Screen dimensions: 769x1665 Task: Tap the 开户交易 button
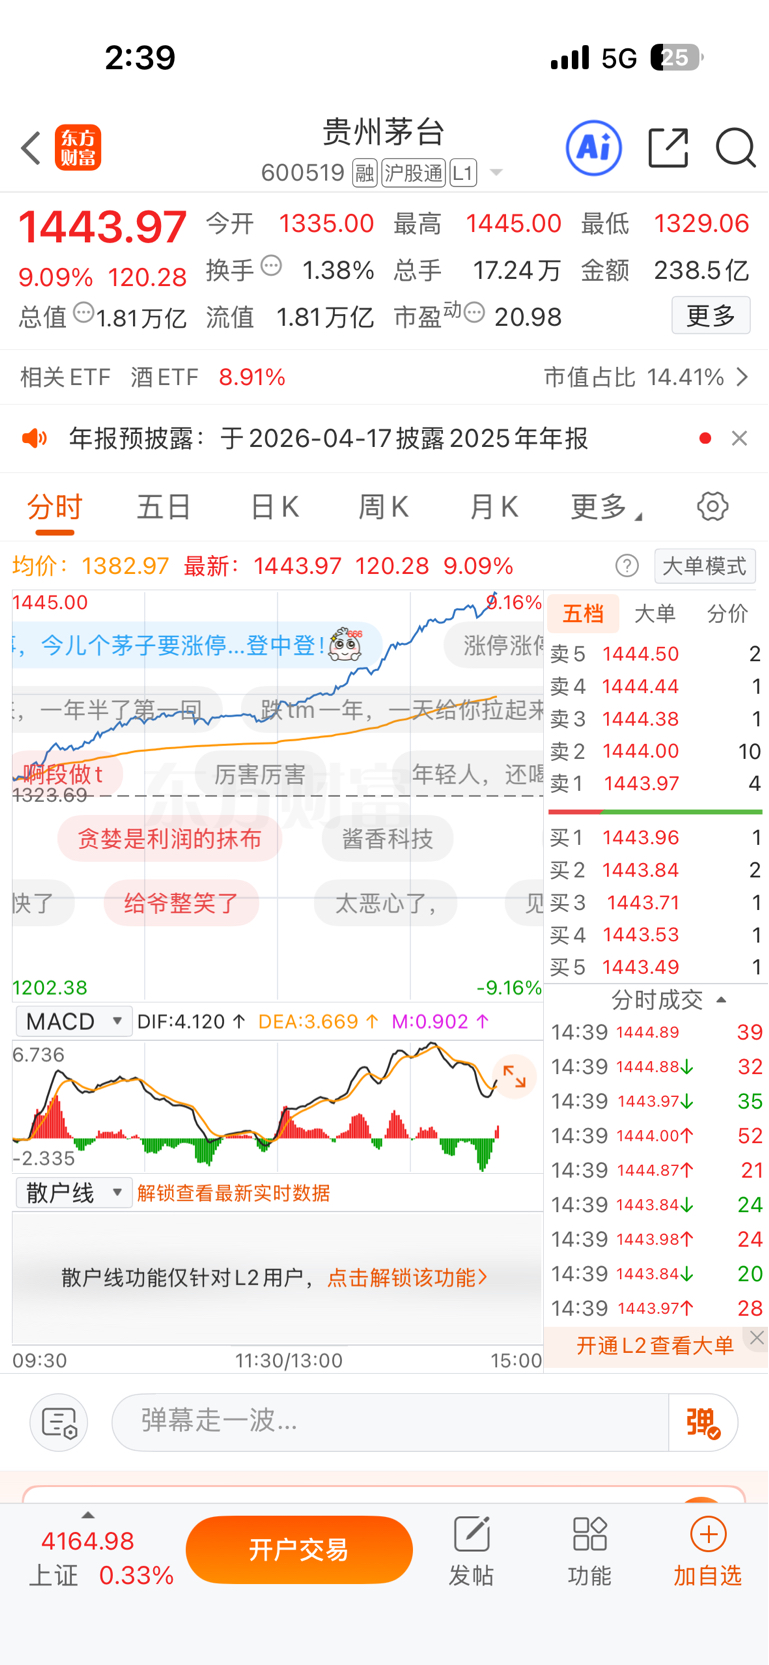click(299, 1549)
